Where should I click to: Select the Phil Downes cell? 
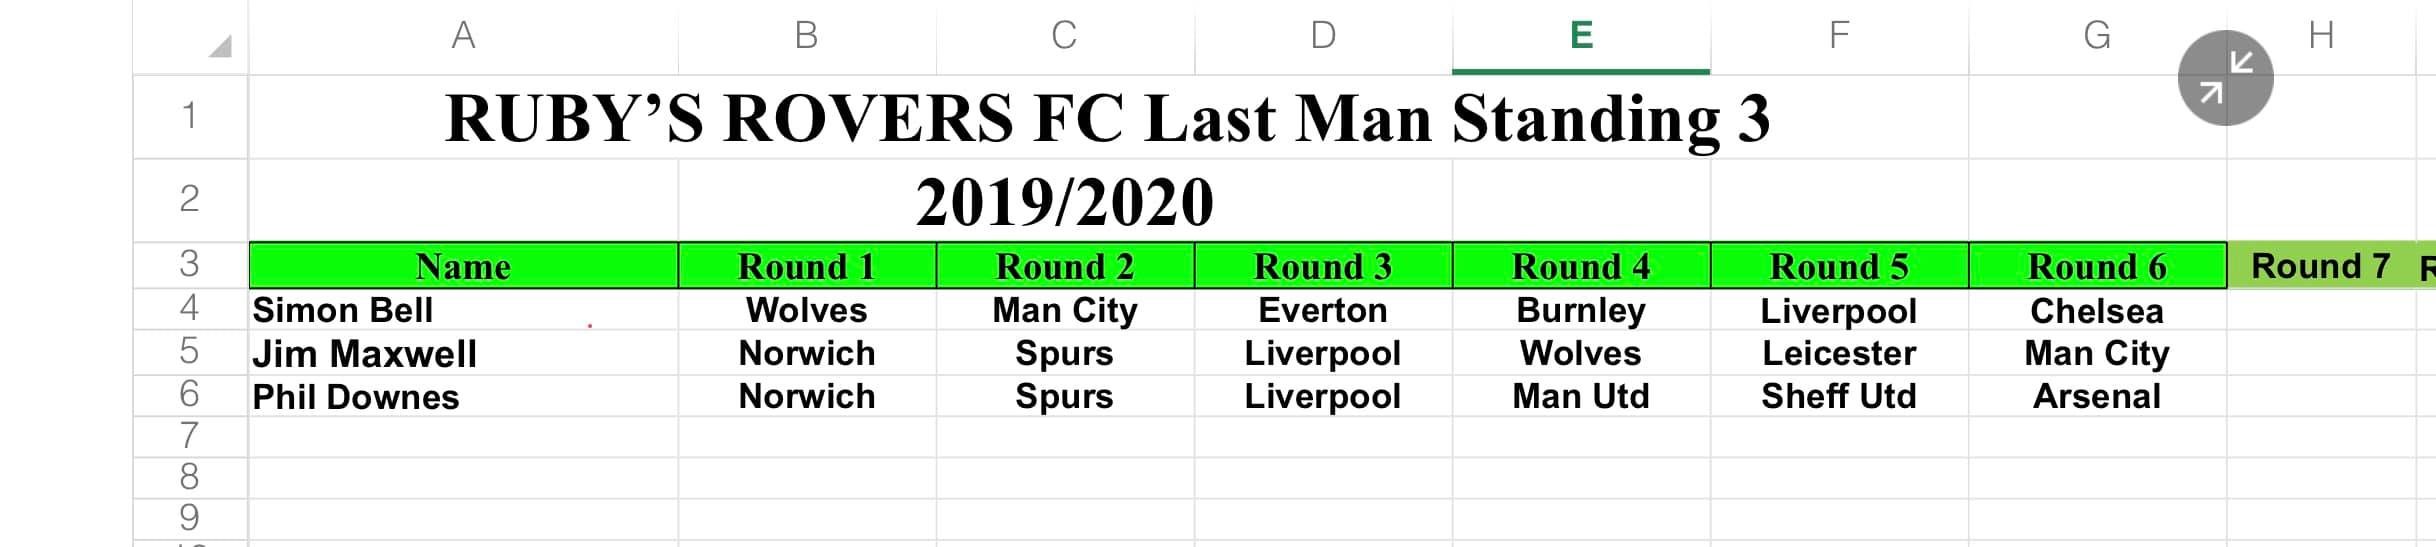[x=463, y=396]
